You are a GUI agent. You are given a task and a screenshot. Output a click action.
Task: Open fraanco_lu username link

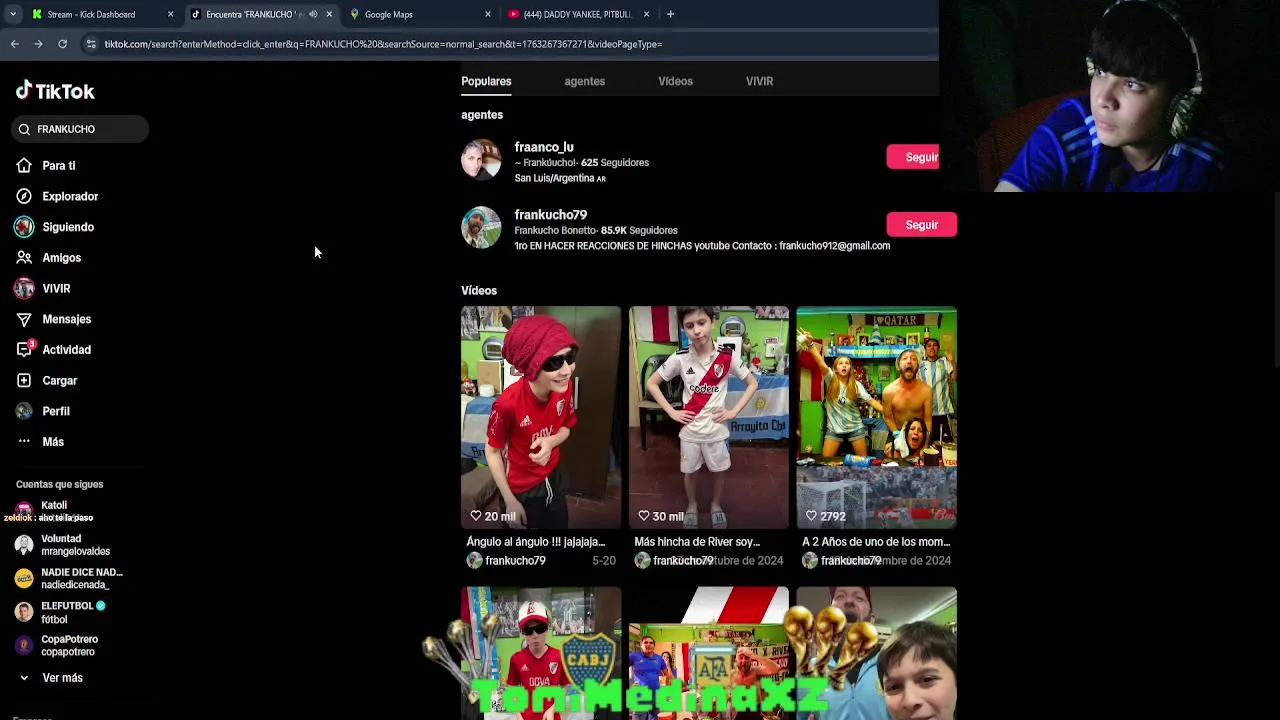(x=543, y=147)
